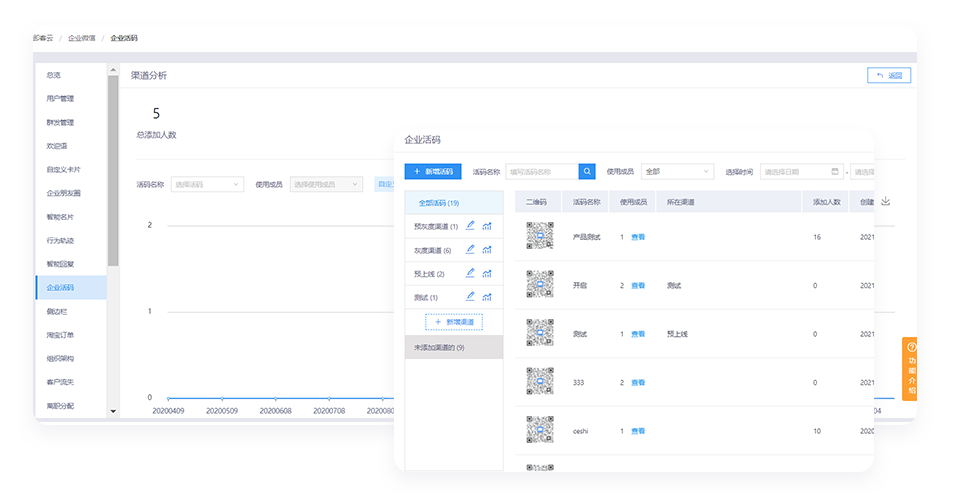Viewport: 970px width, 500px height.
Task: View chart statistics for 测试 channel
Action: pyautogui.click(x=487, y=297)
